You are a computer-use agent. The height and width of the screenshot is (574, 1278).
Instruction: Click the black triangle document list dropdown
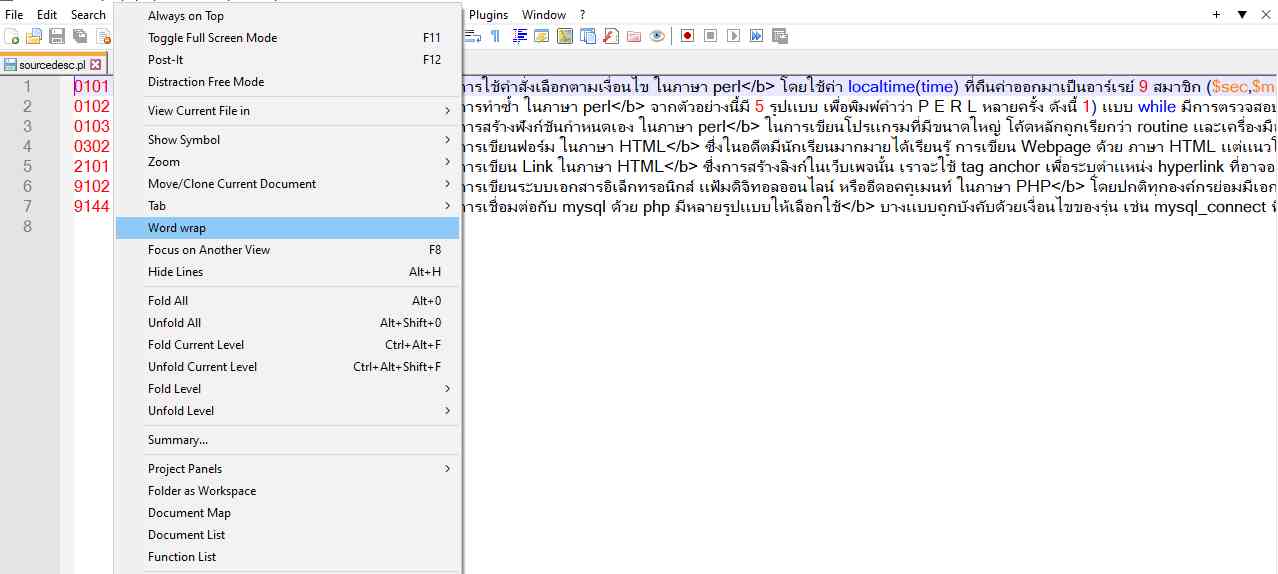1242,15
